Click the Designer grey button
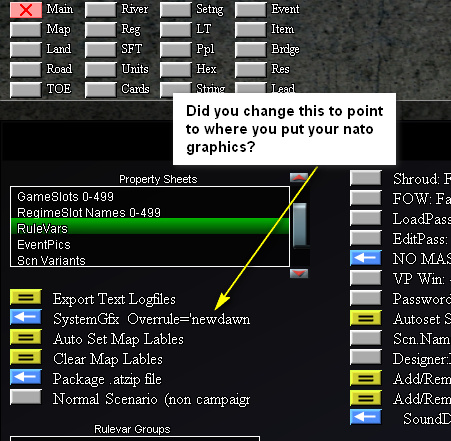The width and height of the screenshot is (451, 441). 366,358
